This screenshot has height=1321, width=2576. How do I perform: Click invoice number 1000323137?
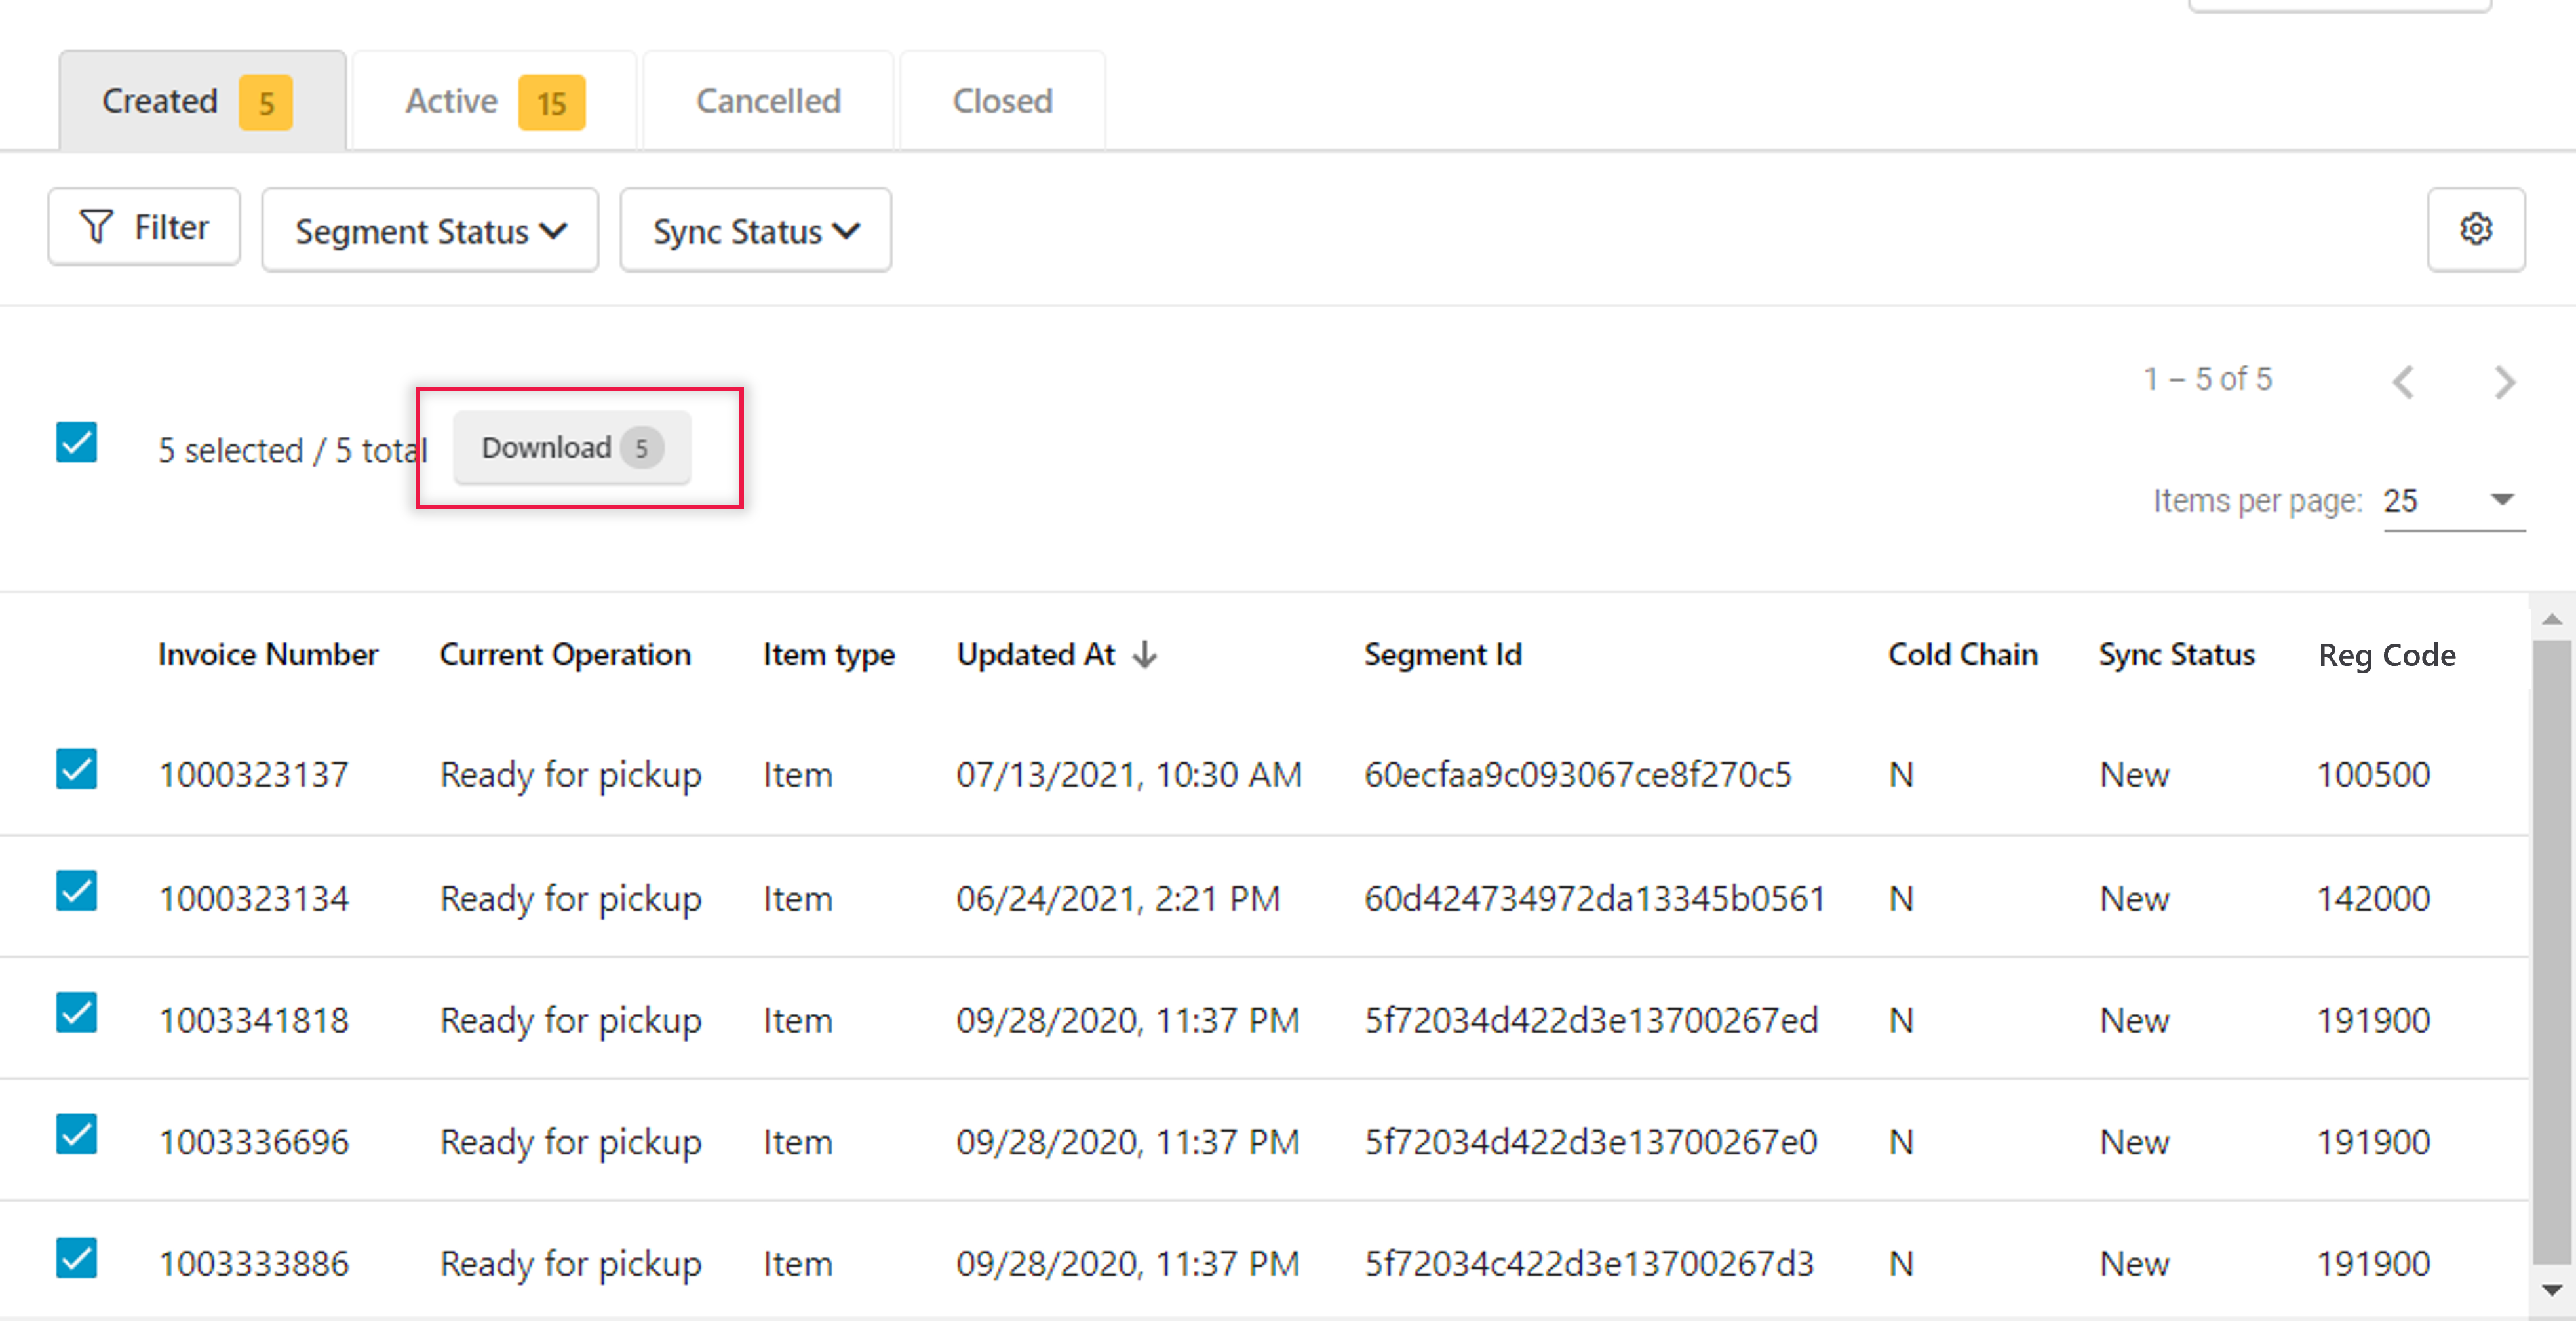click(x=254, y=775)
